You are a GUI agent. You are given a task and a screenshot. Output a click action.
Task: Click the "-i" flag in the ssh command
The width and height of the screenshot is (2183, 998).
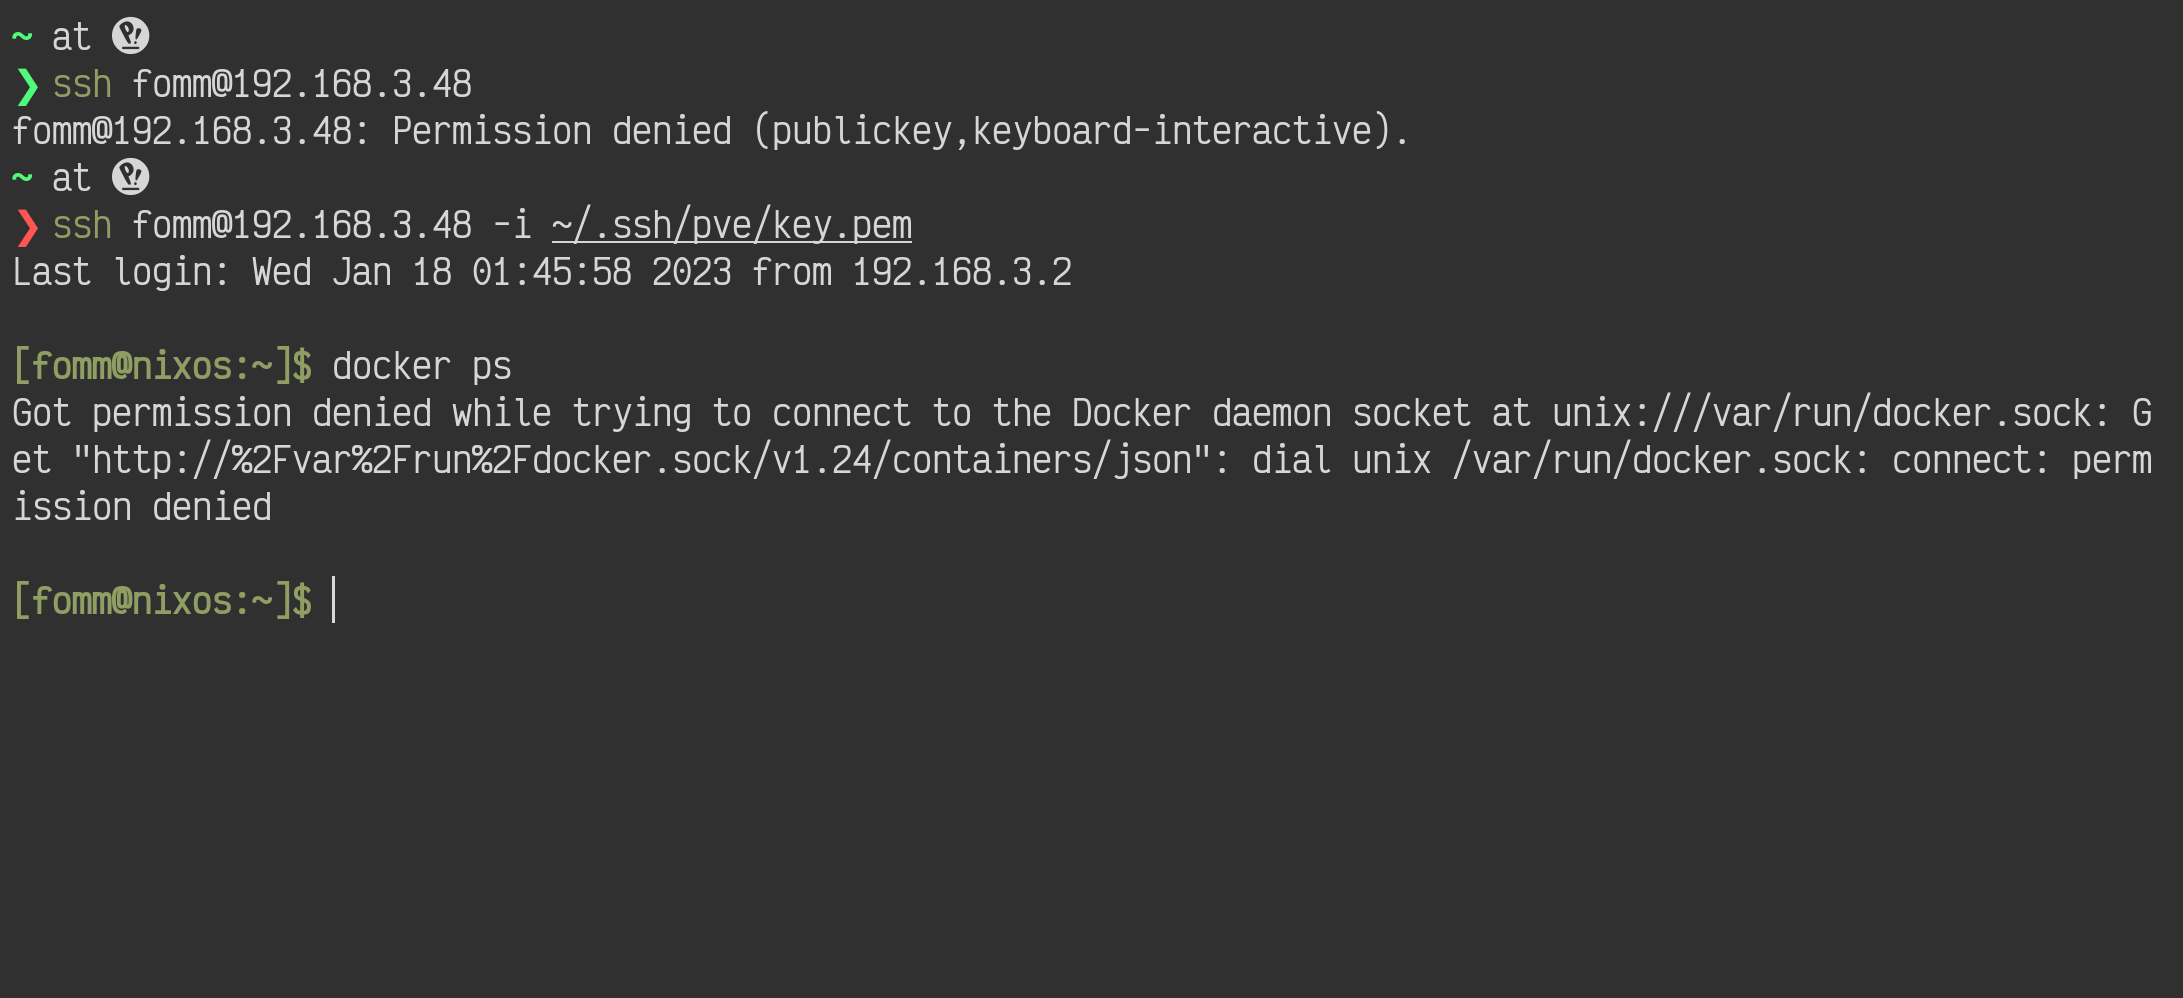tap(511, 226)
